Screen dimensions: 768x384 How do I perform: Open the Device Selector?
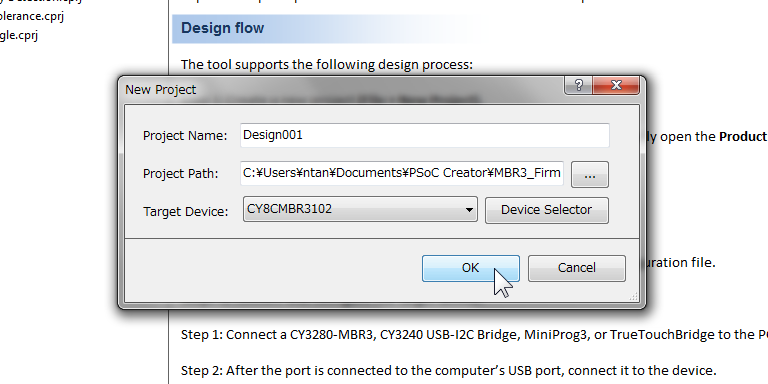pyautogui.click(x=547, y=210)
